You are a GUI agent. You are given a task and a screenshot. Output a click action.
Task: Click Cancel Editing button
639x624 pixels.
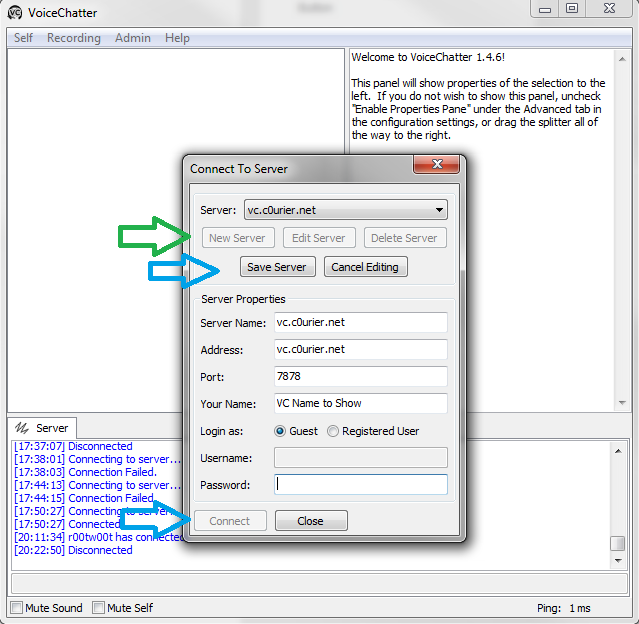coord(366,267)
